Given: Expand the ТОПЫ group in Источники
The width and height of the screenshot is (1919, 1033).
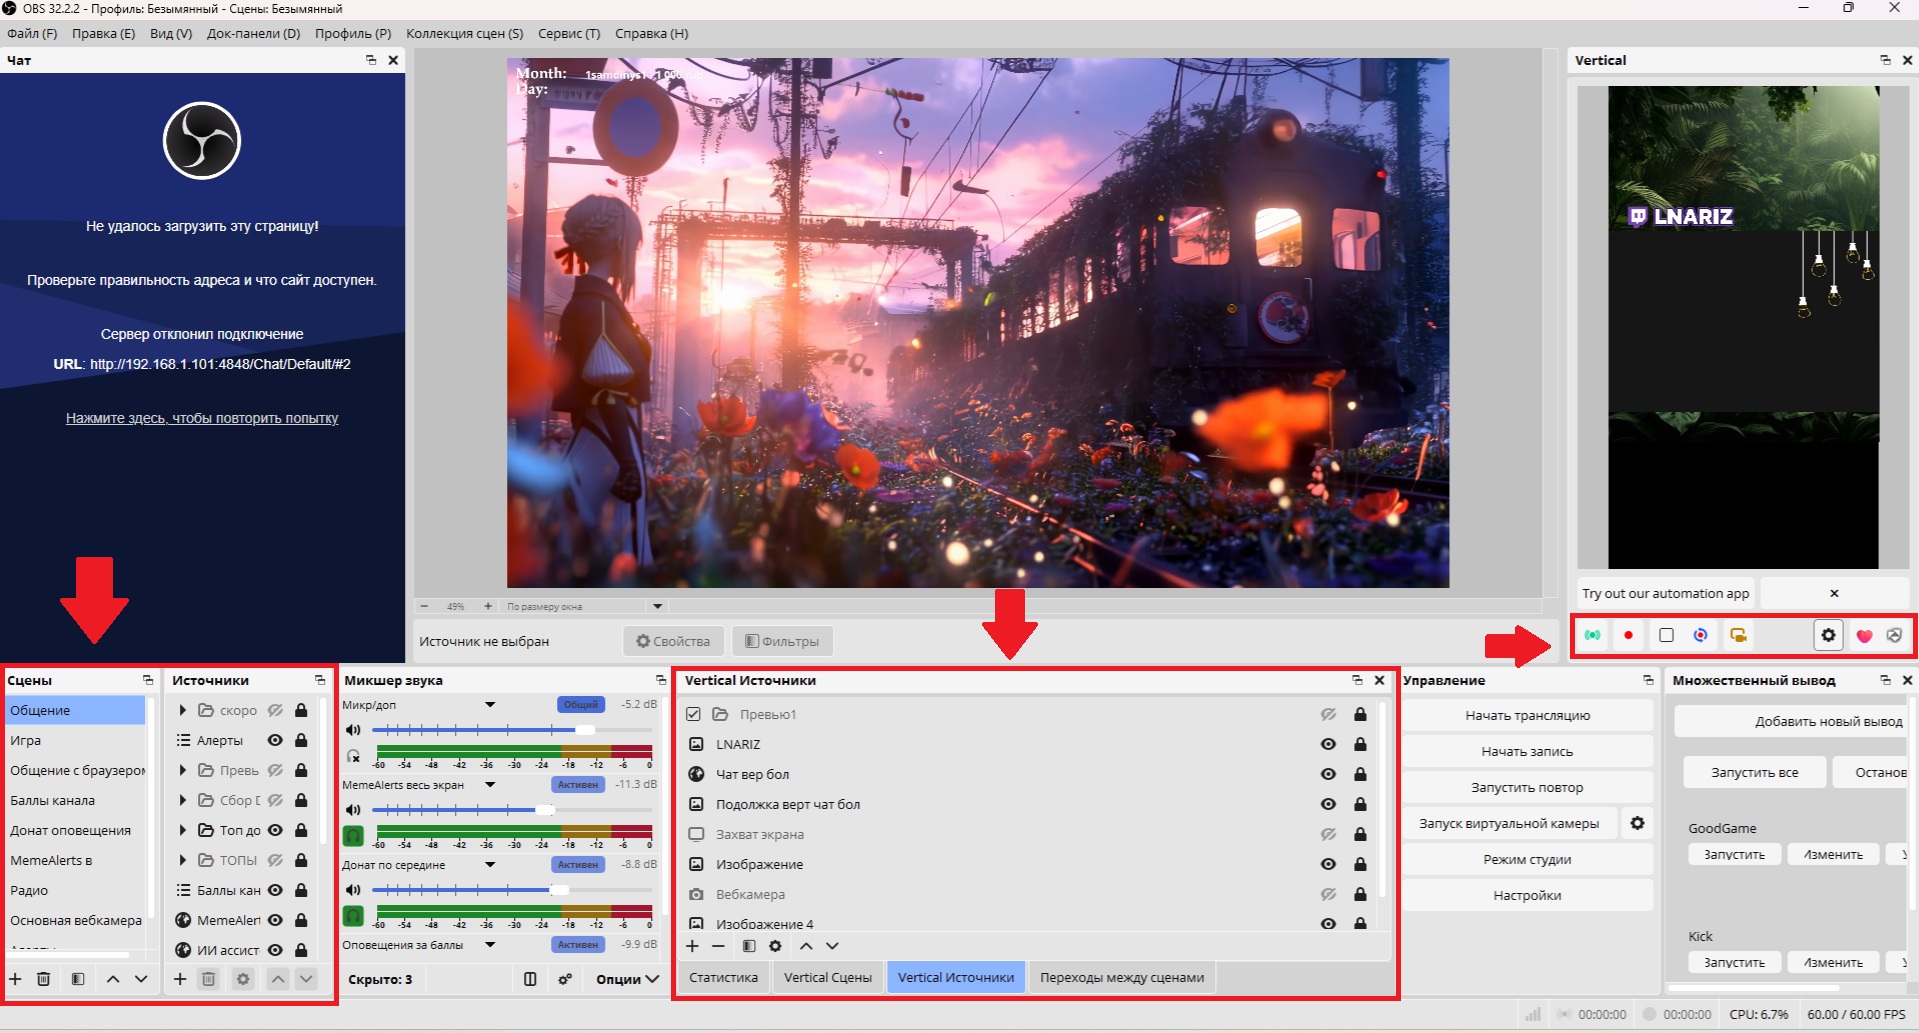Looking at the screenshot, I should (x=182, y=860).
